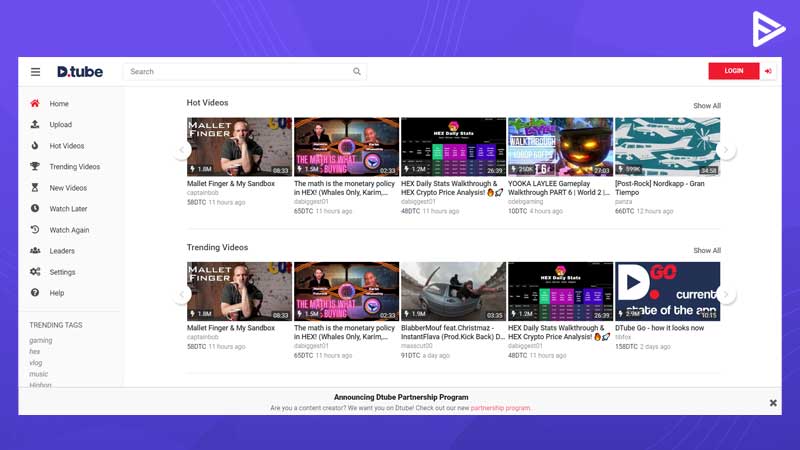Select Trending Videos sidebar item

[74, 167]
